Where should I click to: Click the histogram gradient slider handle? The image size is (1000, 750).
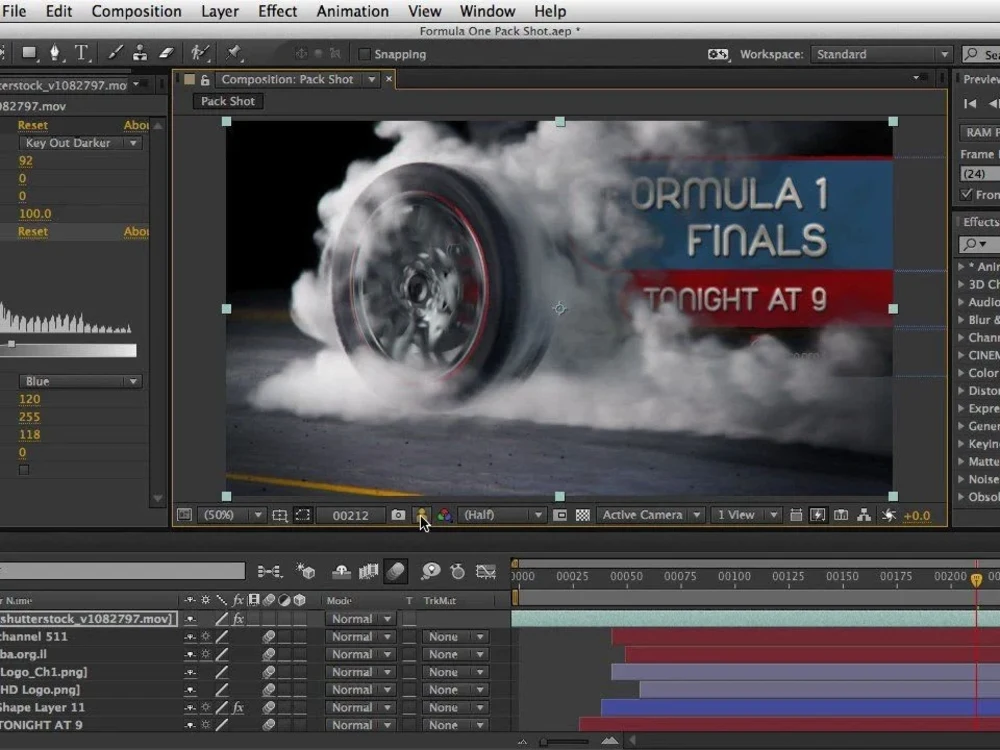(x=11, y=344)
